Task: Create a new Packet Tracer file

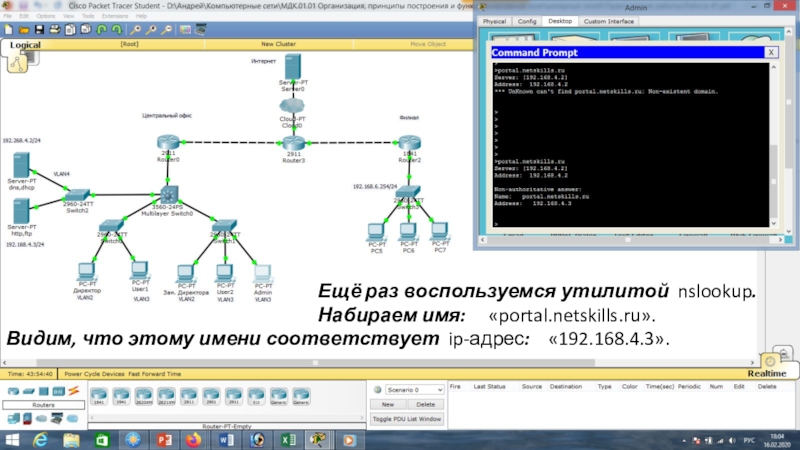Action: (x=9, y=30)
